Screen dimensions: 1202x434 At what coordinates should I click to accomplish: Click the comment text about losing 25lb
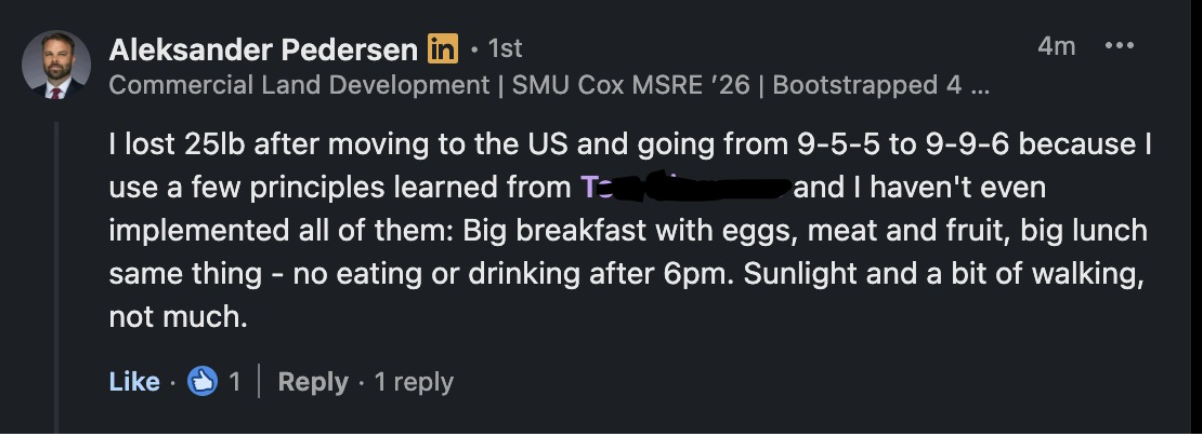[629, 231]
